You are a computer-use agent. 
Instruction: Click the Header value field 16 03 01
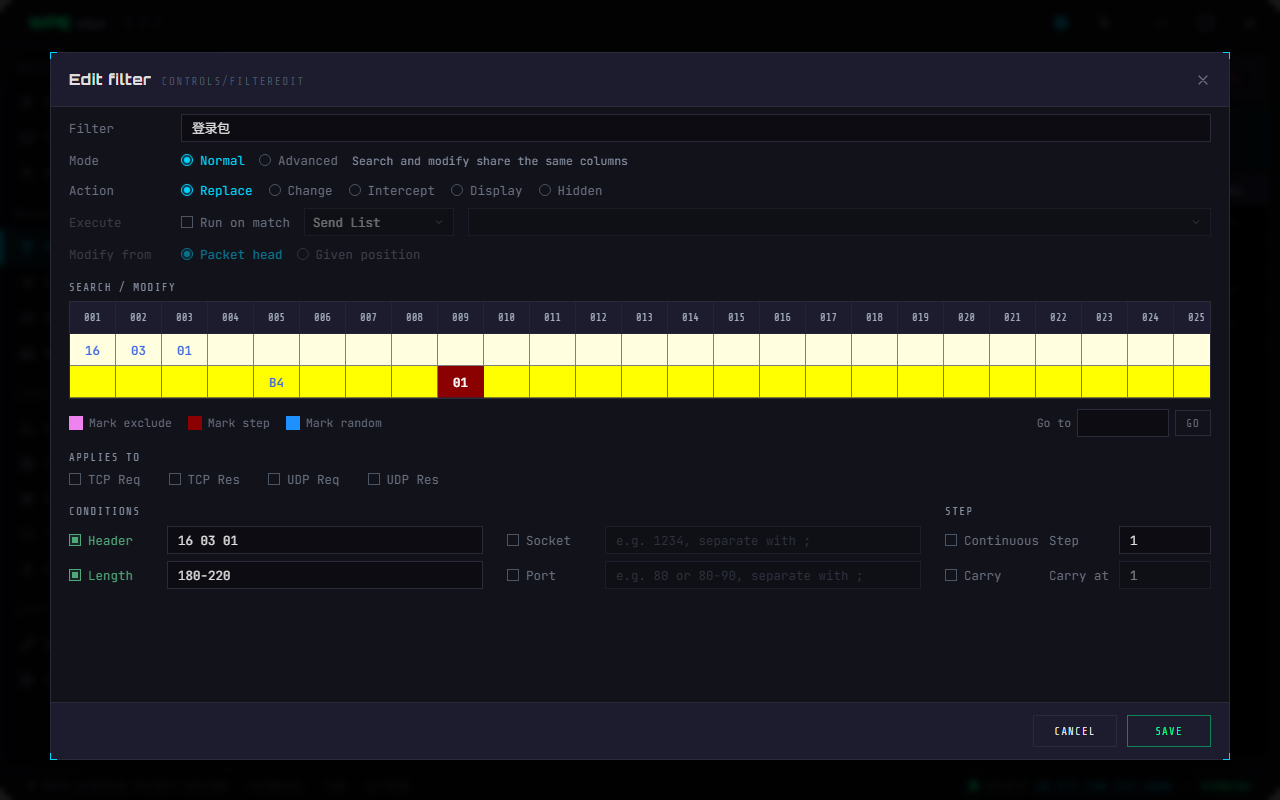click(x=325, y=540)
